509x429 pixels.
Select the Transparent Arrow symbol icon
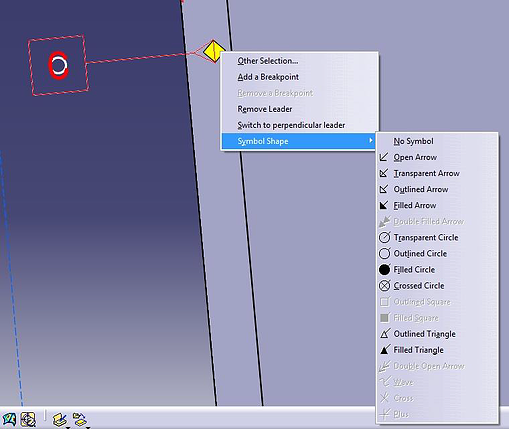384,173
